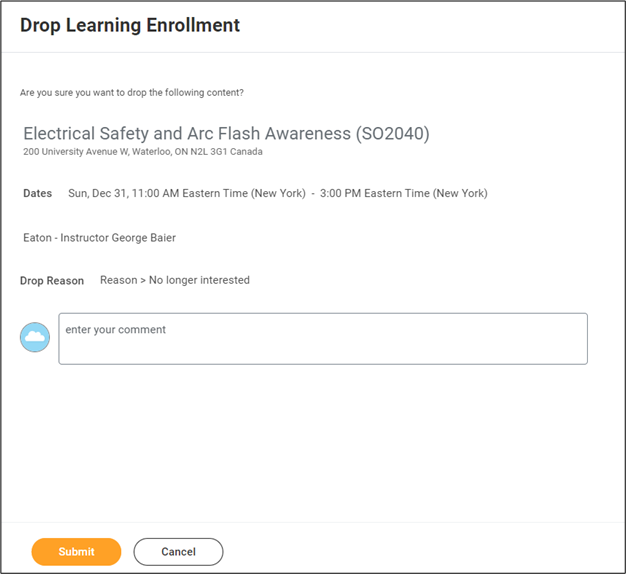
Task: Select the Electrical Safety and Arc Flash course title
Action: pos(186,134)
